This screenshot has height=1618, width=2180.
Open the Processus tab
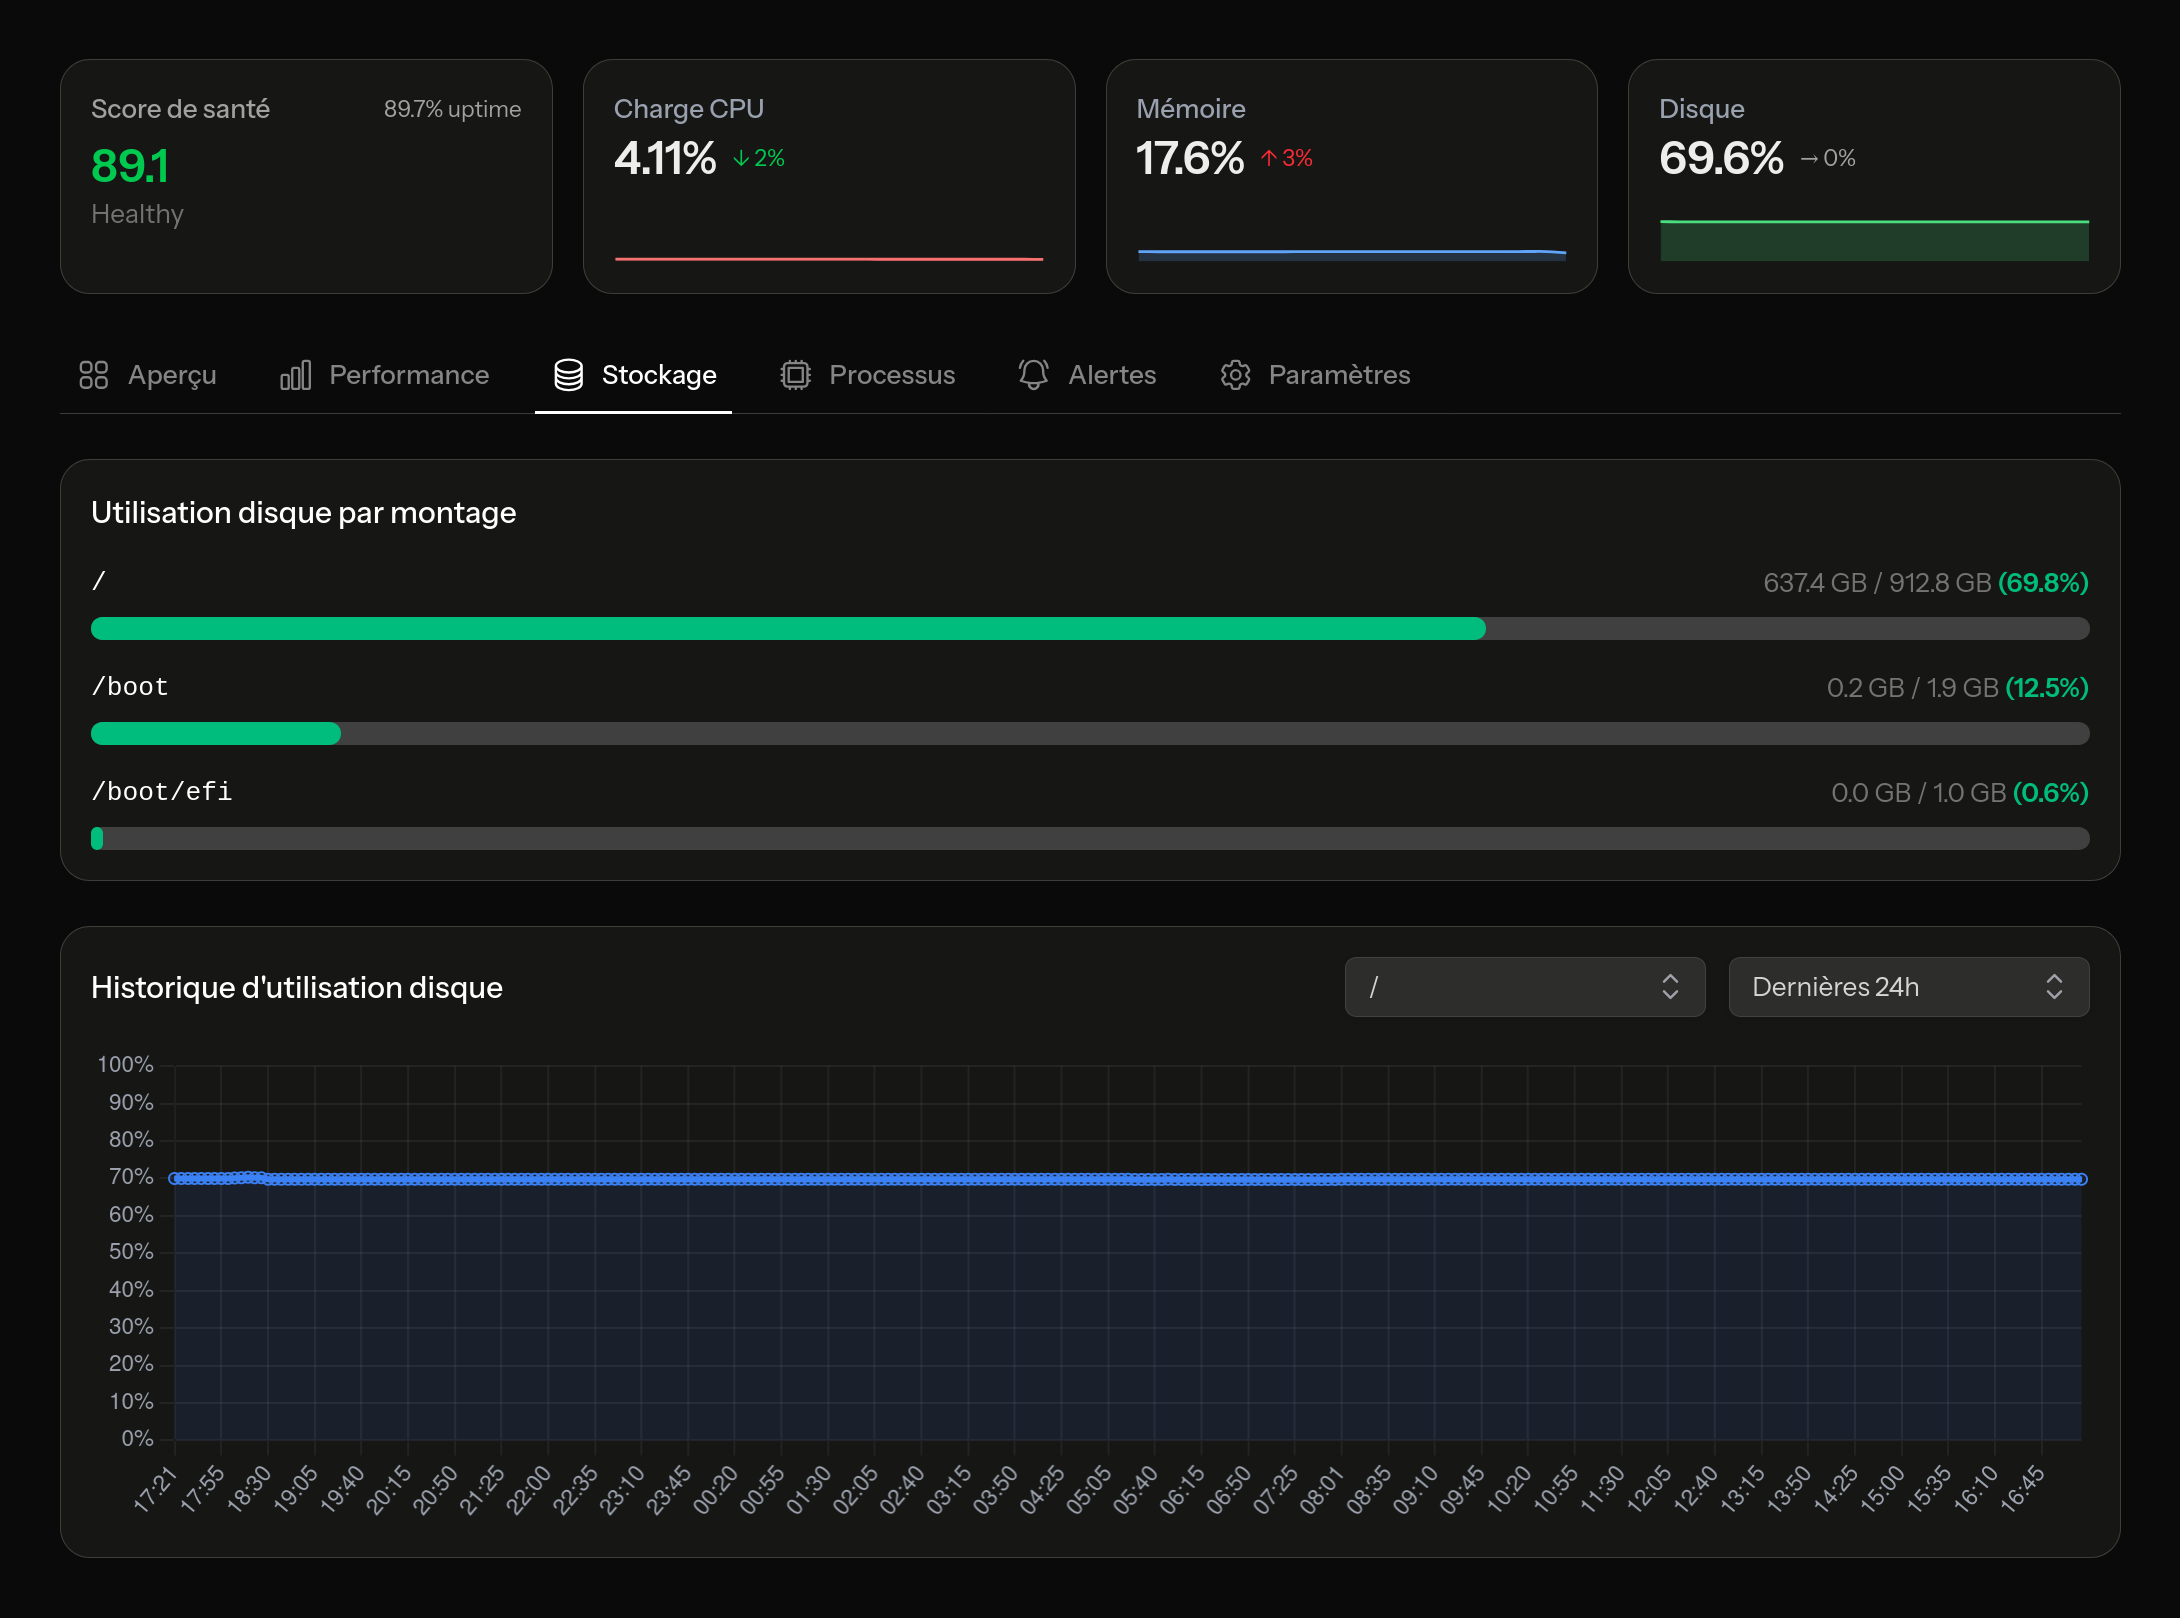click(x=891, y=375)
